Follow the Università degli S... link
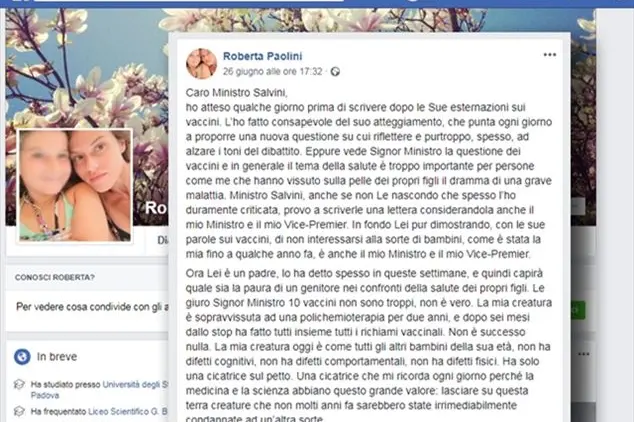The height and width of the screenshot is (422, 634). [x=135, y=384]
